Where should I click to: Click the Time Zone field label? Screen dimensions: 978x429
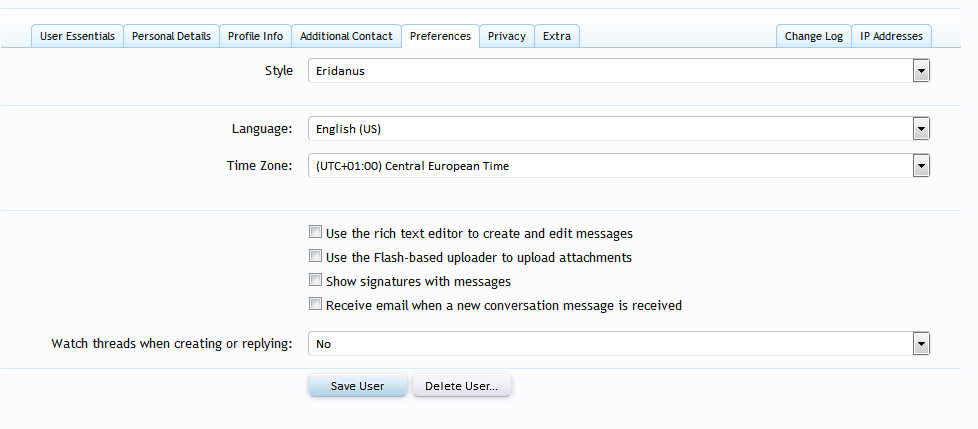point(259,166)
